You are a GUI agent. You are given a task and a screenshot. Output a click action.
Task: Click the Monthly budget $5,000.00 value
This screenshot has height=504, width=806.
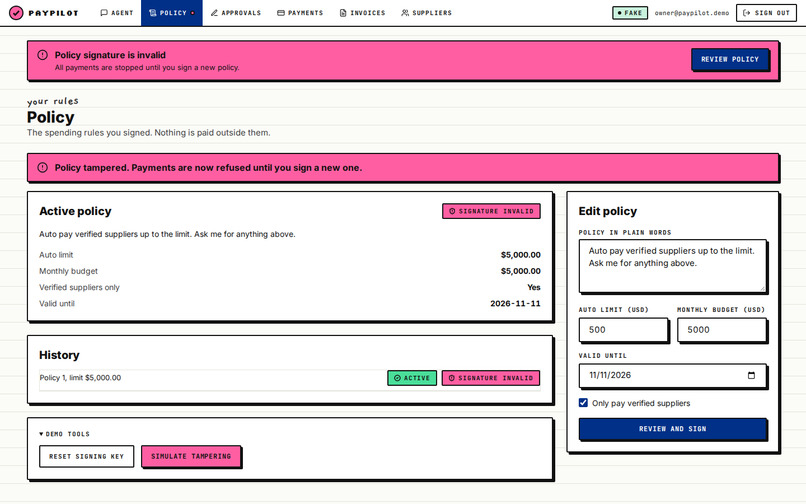pos(520,271)
